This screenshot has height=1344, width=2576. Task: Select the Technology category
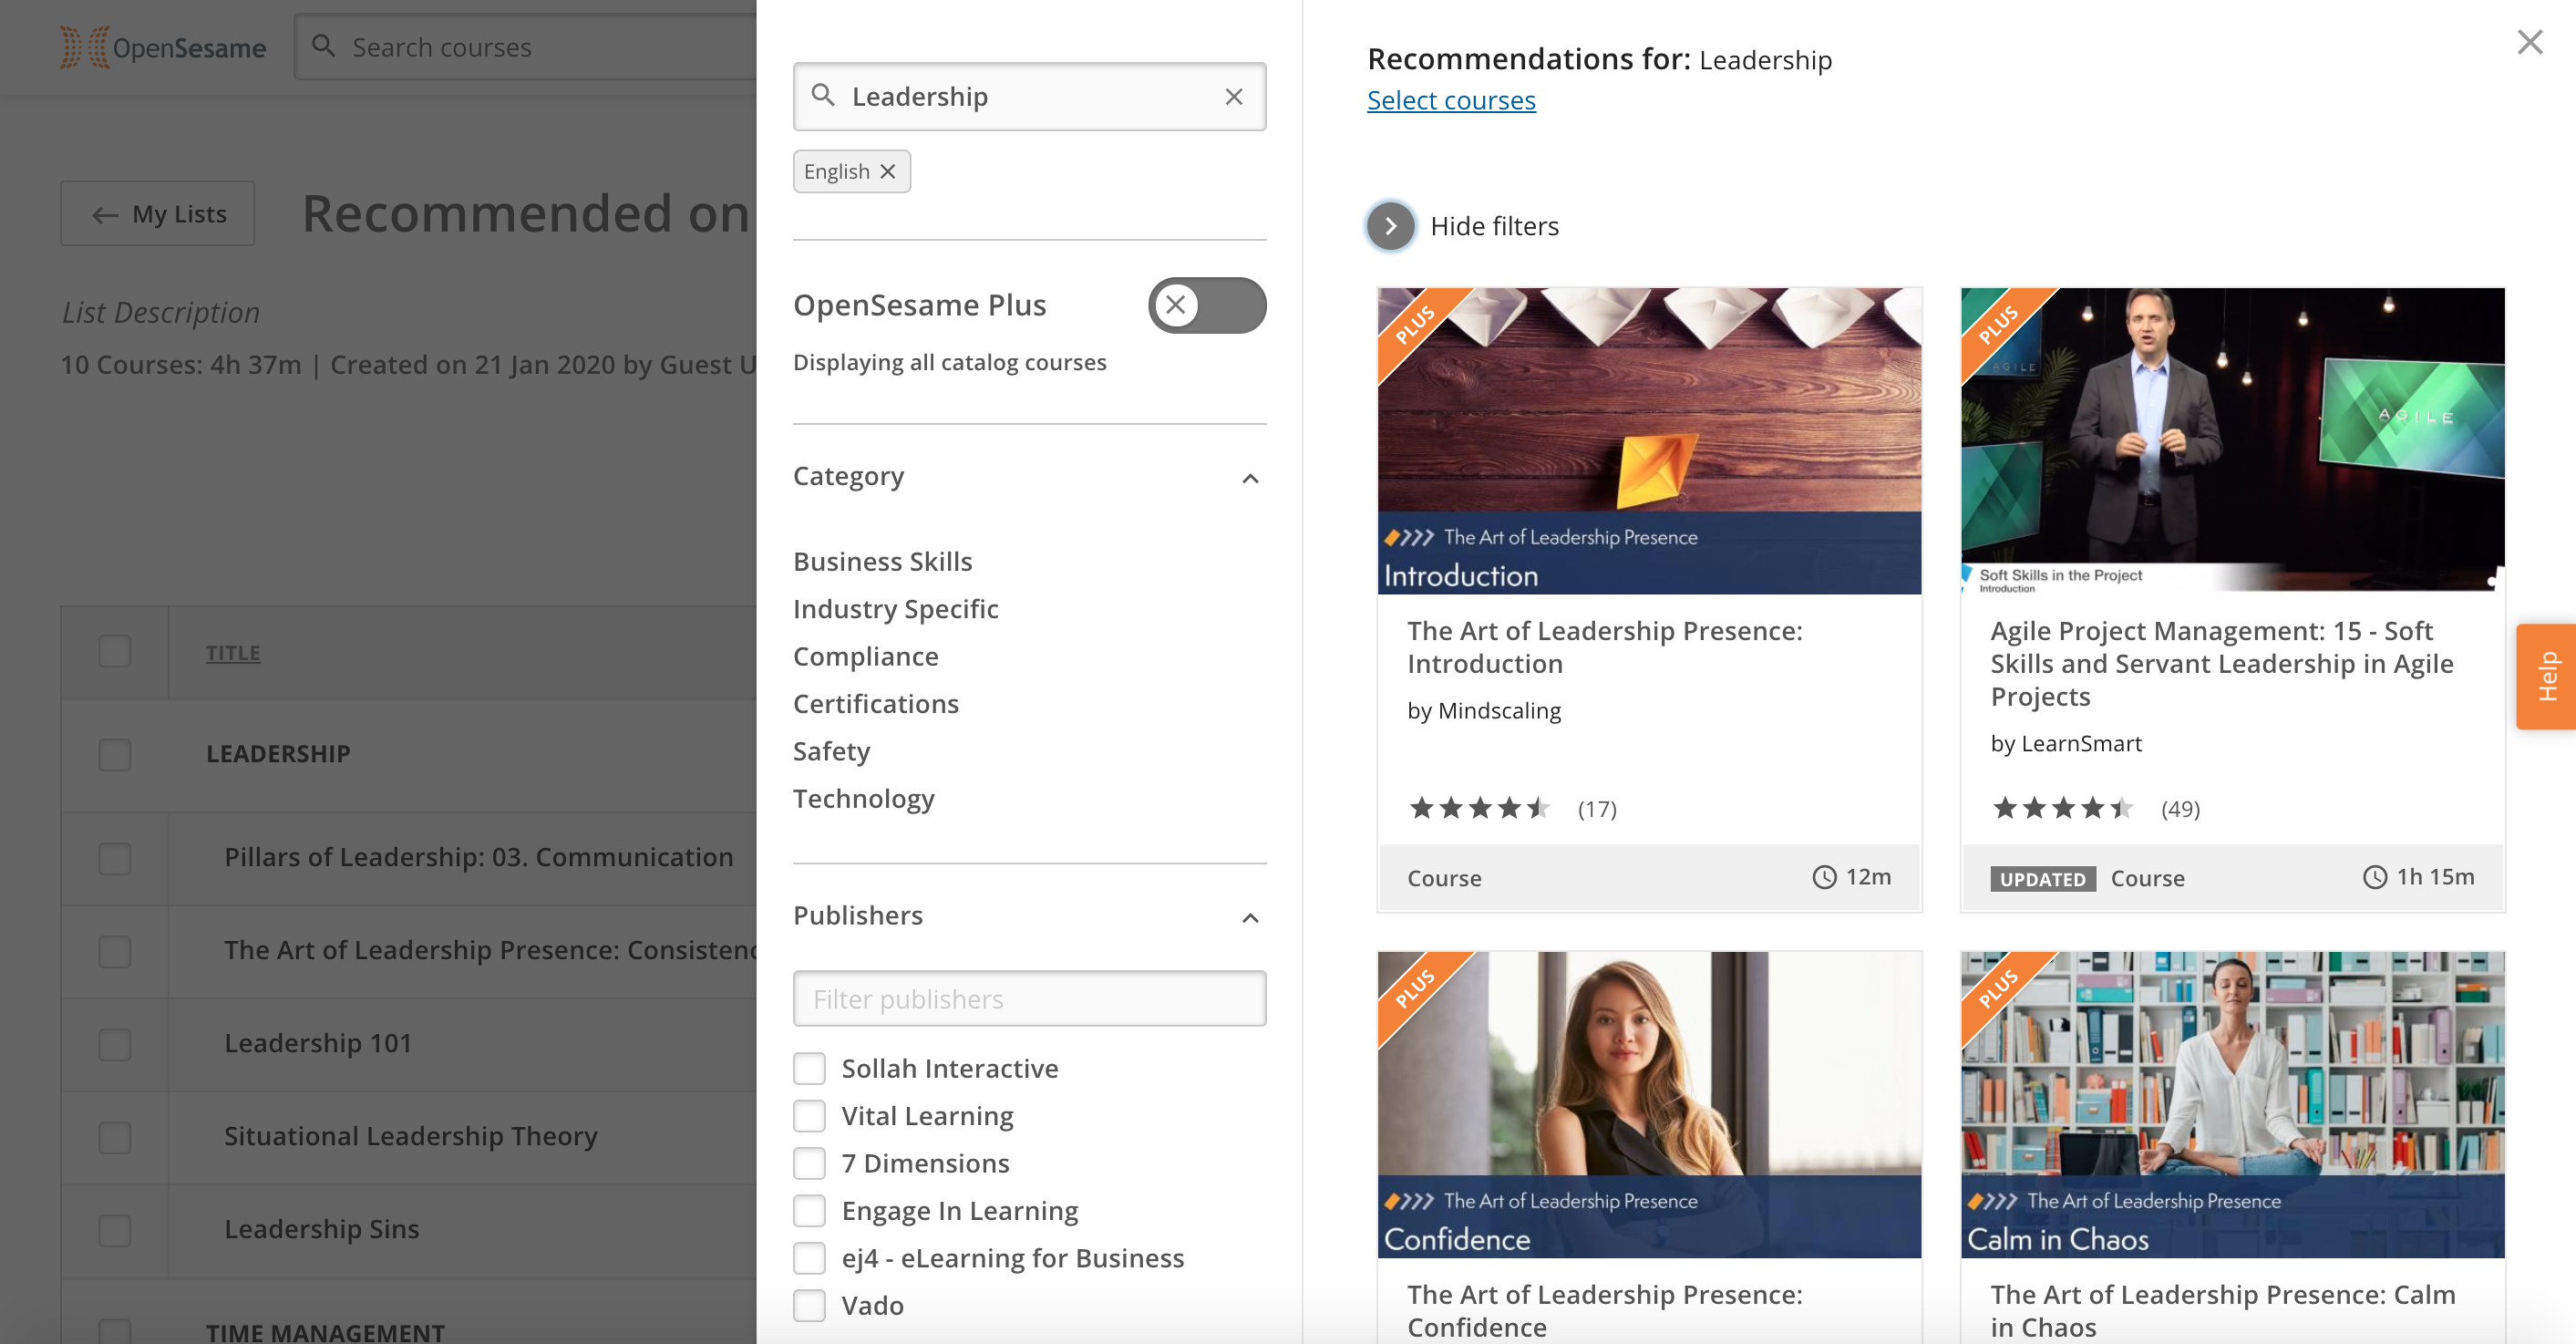(863, 798)
